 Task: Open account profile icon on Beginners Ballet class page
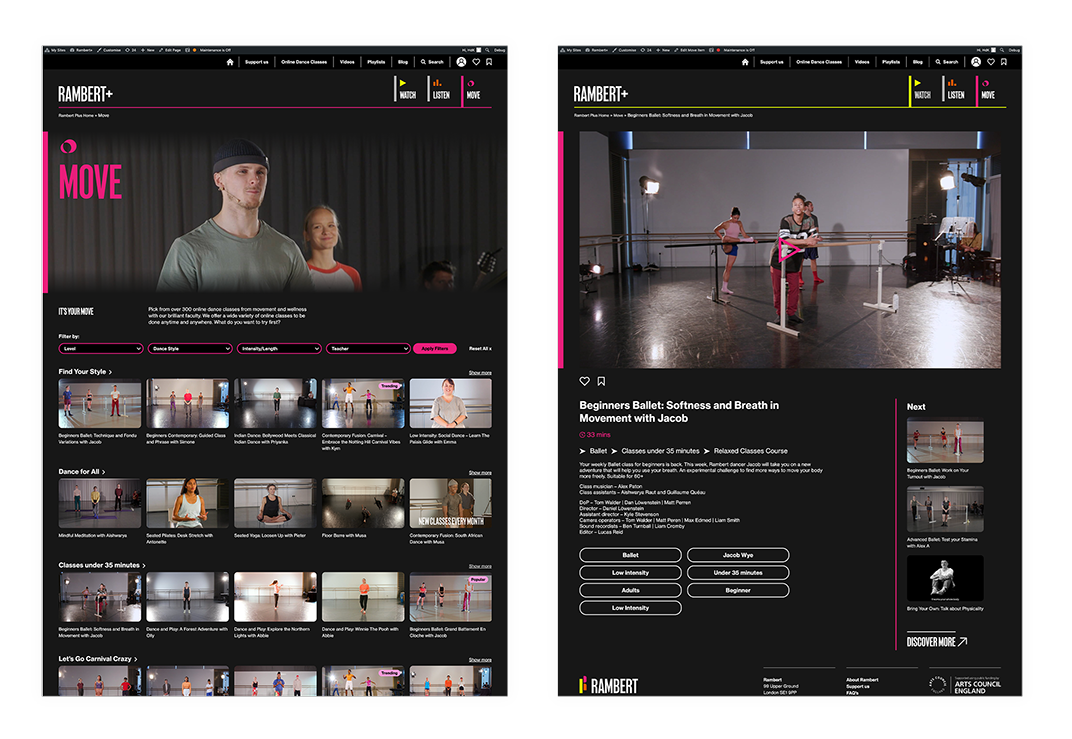click(976, 62)
